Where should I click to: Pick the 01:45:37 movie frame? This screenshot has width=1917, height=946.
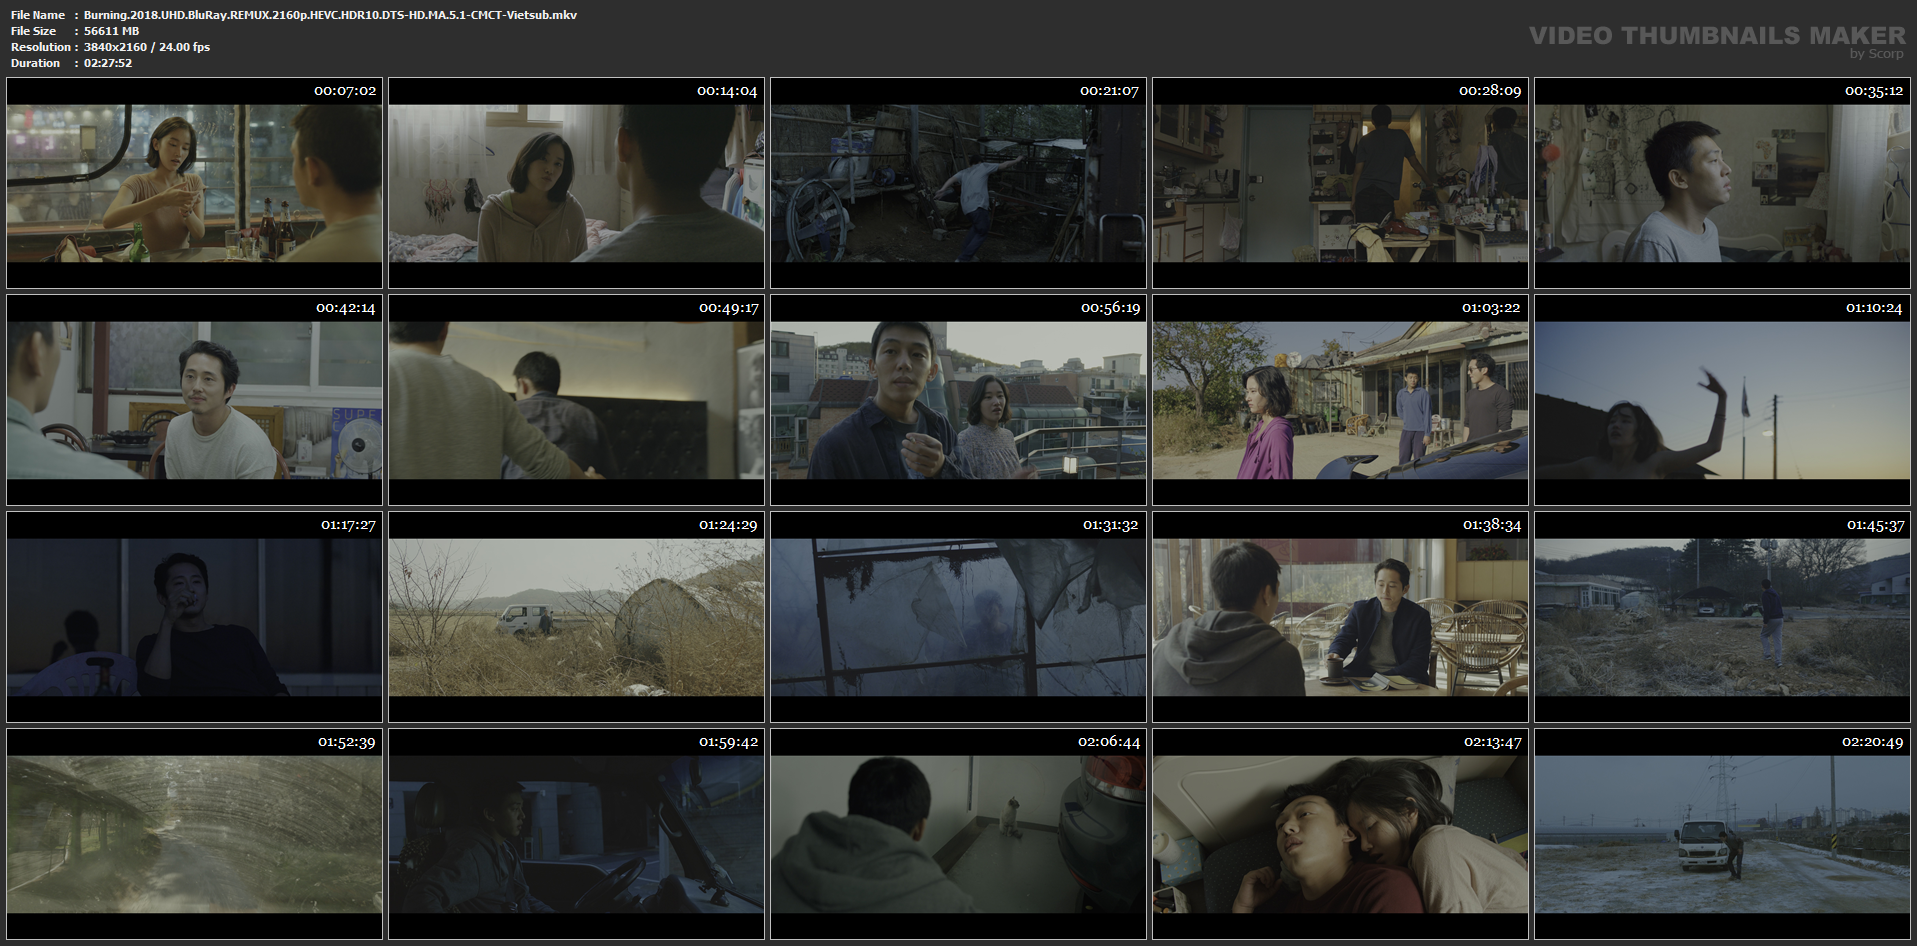1722,617
